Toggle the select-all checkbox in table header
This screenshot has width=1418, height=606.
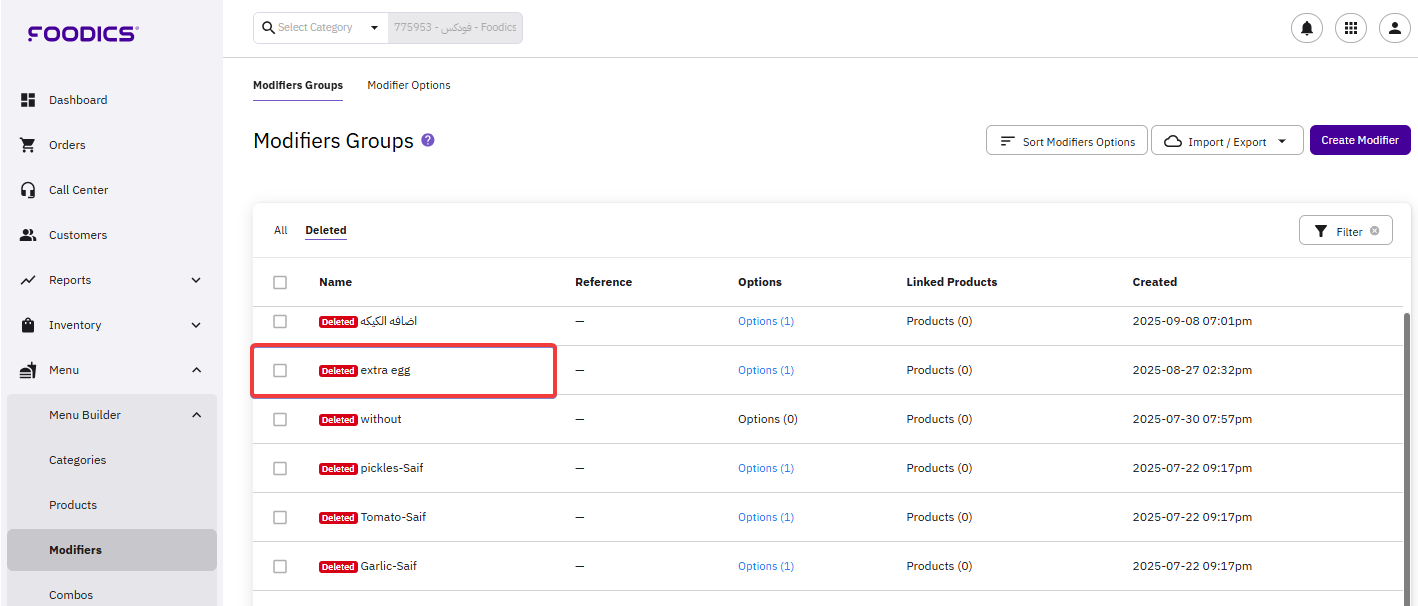click(280, 283)
